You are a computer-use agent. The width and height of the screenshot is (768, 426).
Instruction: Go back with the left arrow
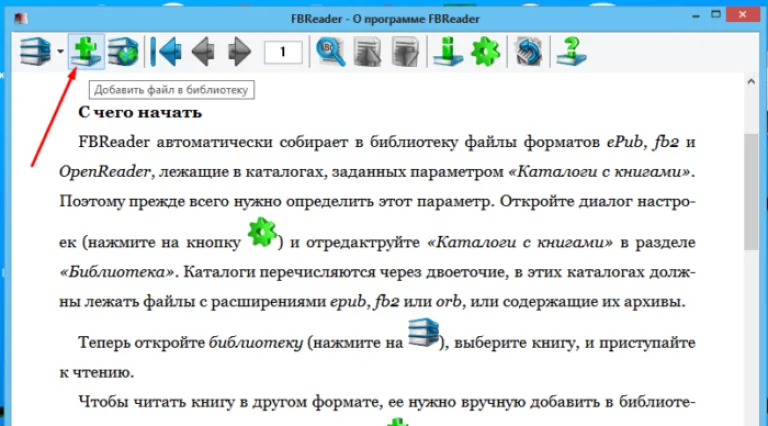(x=203, y=51)
